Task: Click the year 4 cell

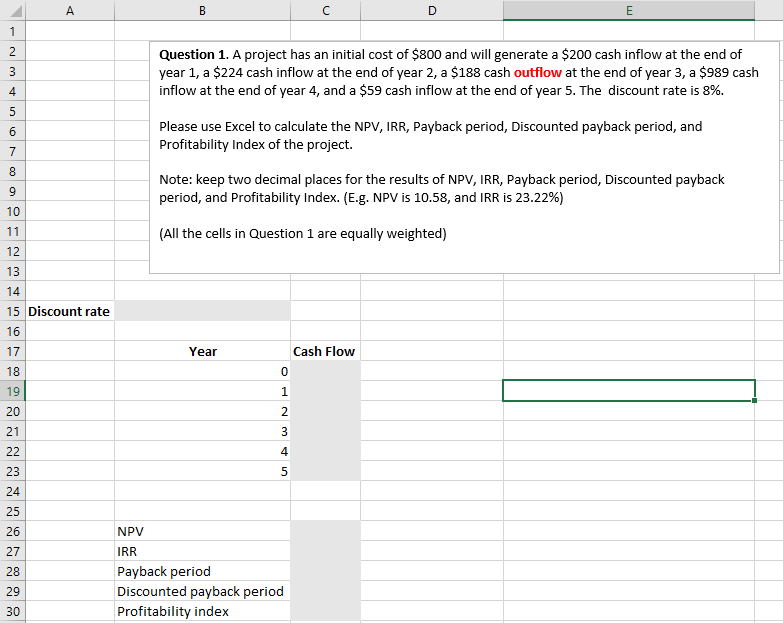Action: [202, 451]
